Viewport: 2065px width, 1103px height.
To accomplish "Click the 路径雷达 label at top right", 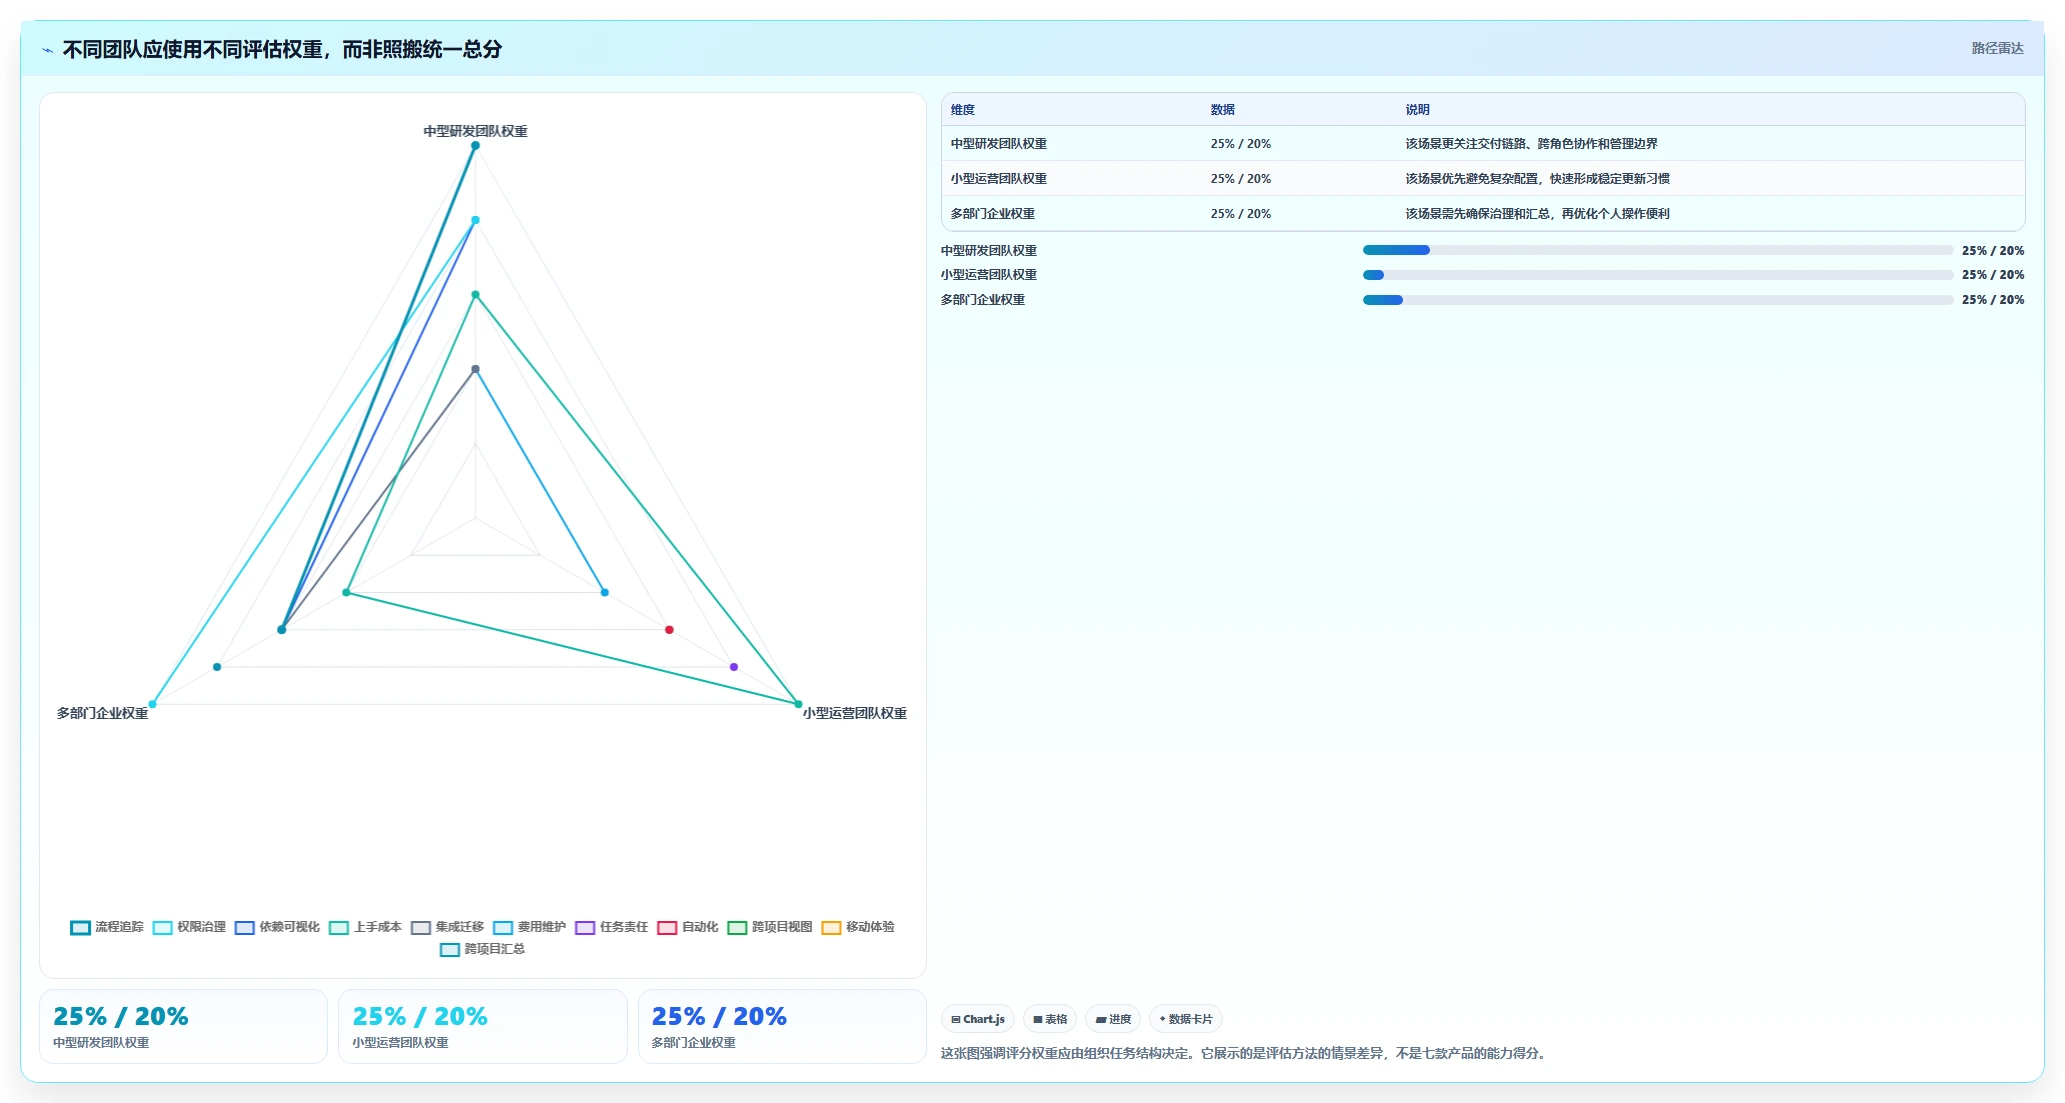I will click(x=1997, y=48).
